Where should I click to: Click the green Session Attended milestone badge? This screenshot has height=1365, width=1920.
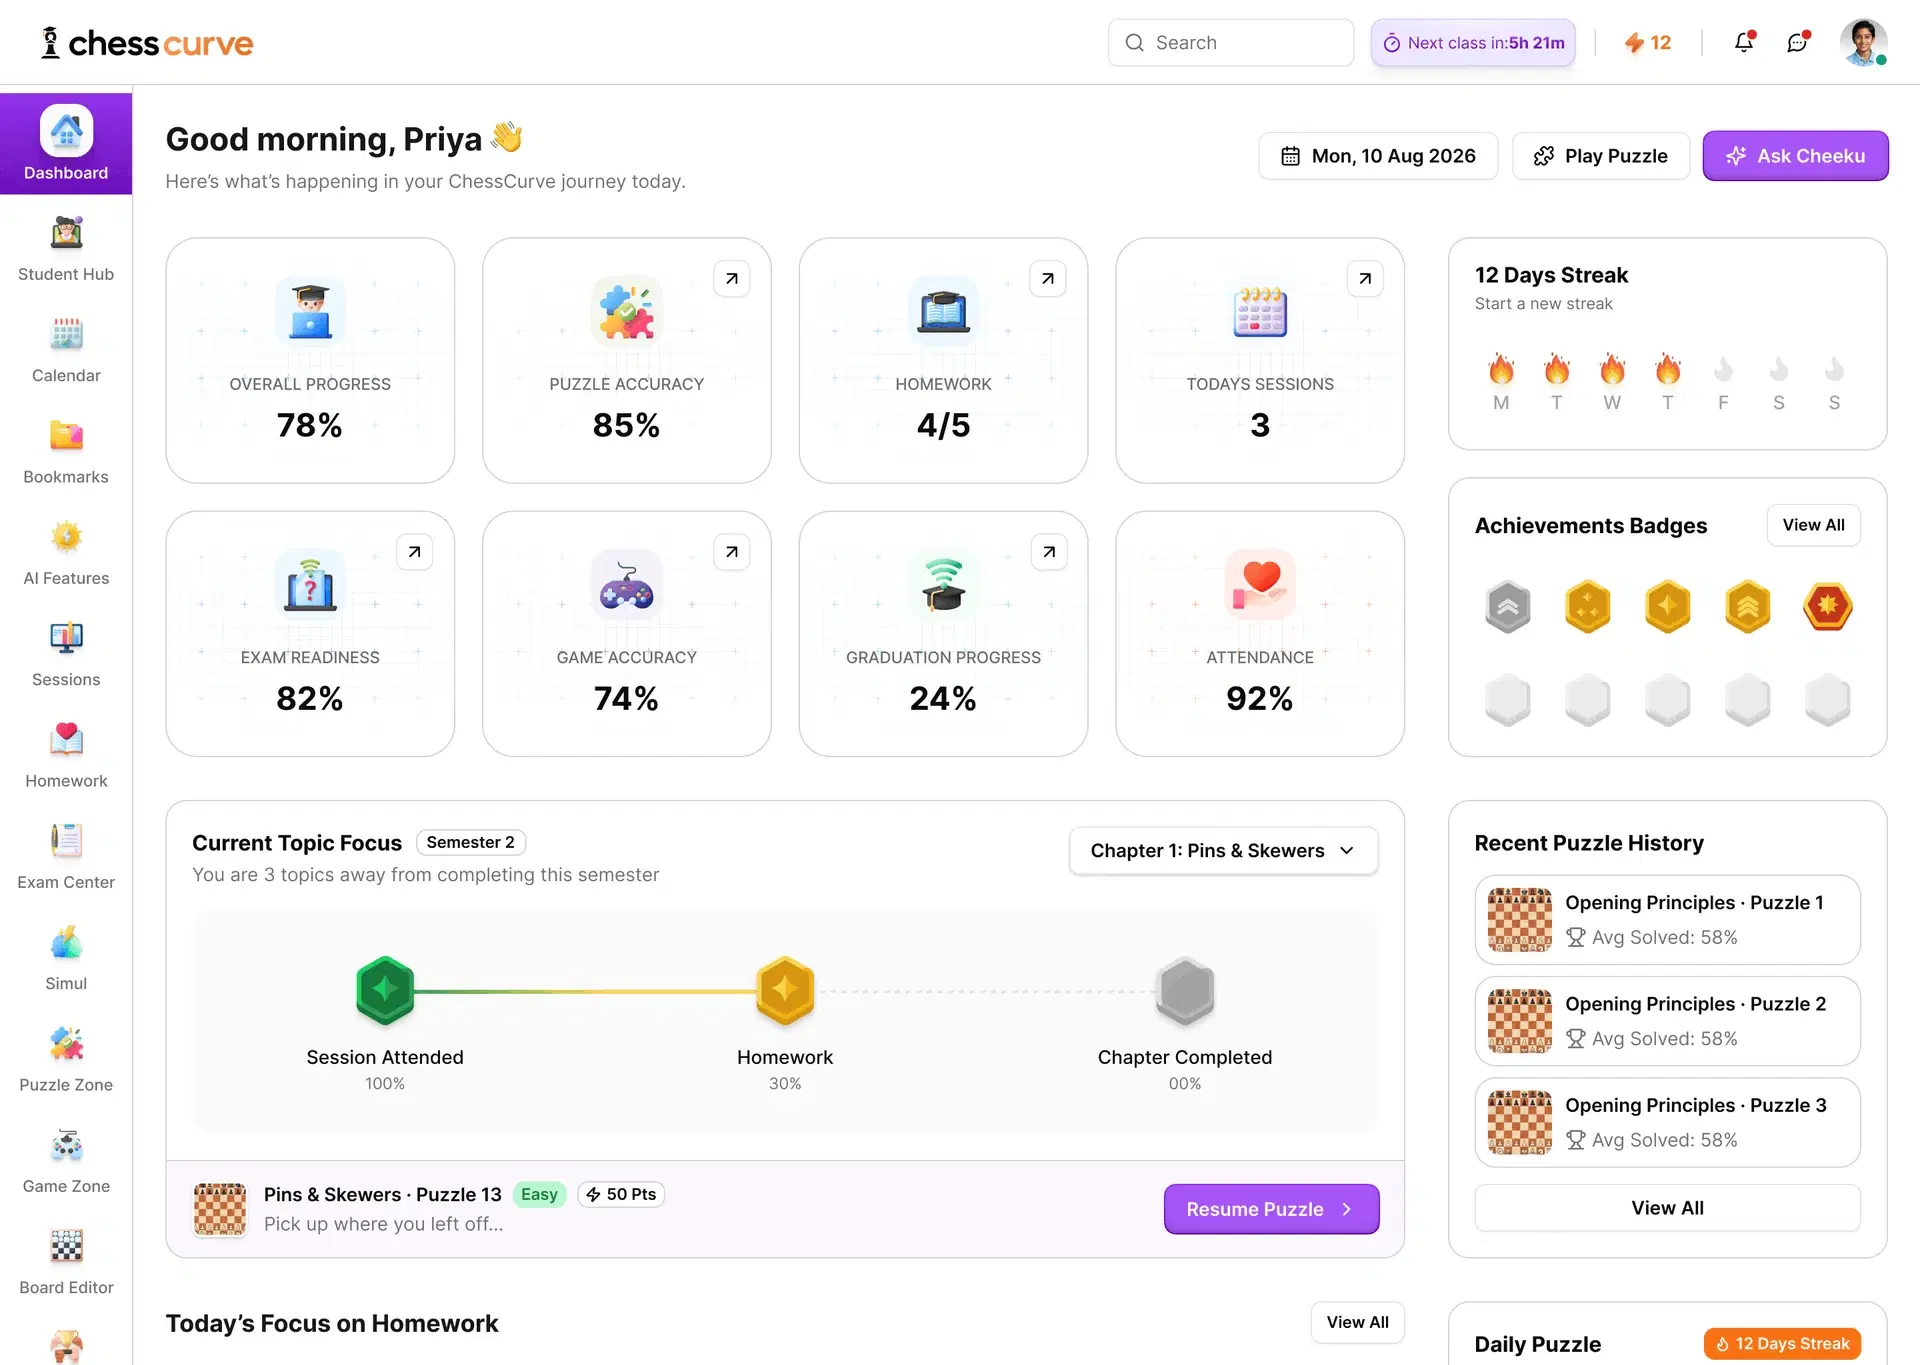(x=385, y=990)
